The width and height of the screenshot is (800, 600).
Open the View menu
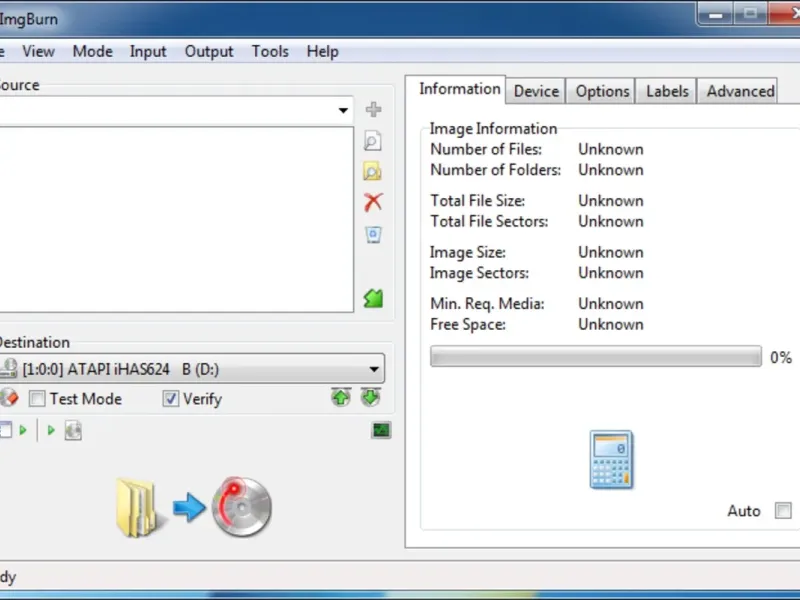(38, 52)
